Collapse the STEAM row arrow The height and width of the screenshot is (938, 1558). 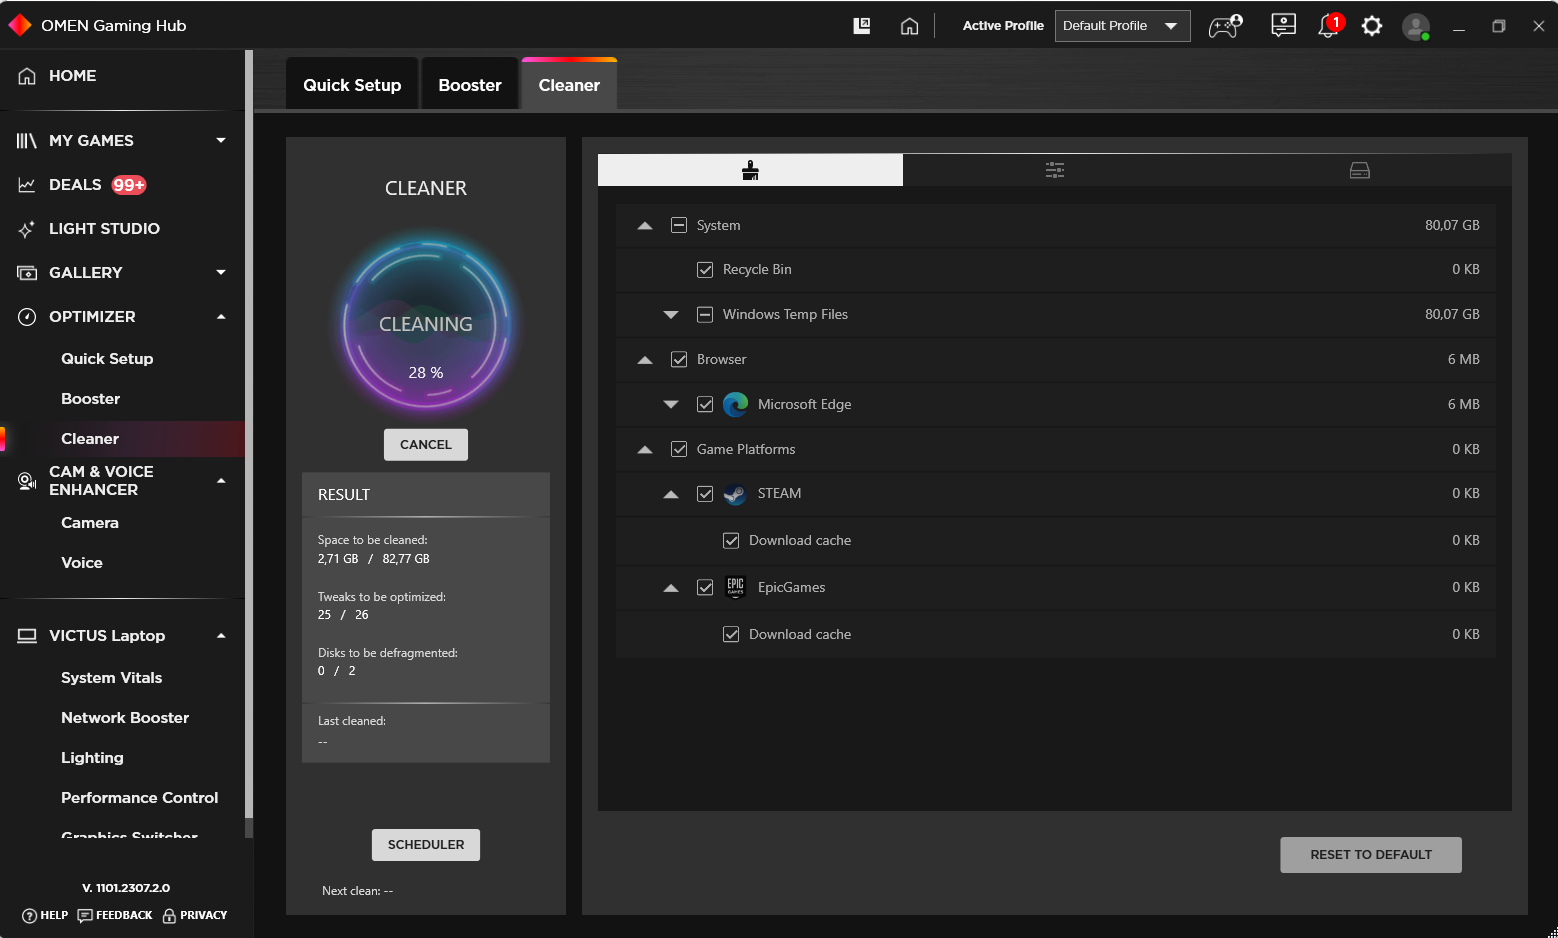pyautogui.click(x=671, y=494)
